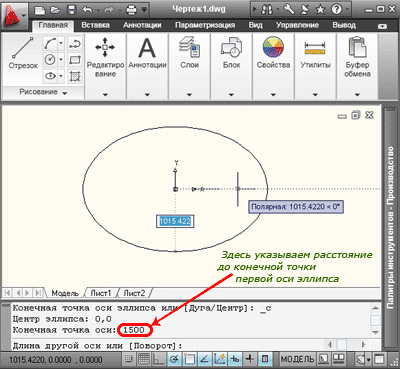Expand the Редактирование panel dropdown arrow
Screen dimensions: 400x369
[105, 95]
